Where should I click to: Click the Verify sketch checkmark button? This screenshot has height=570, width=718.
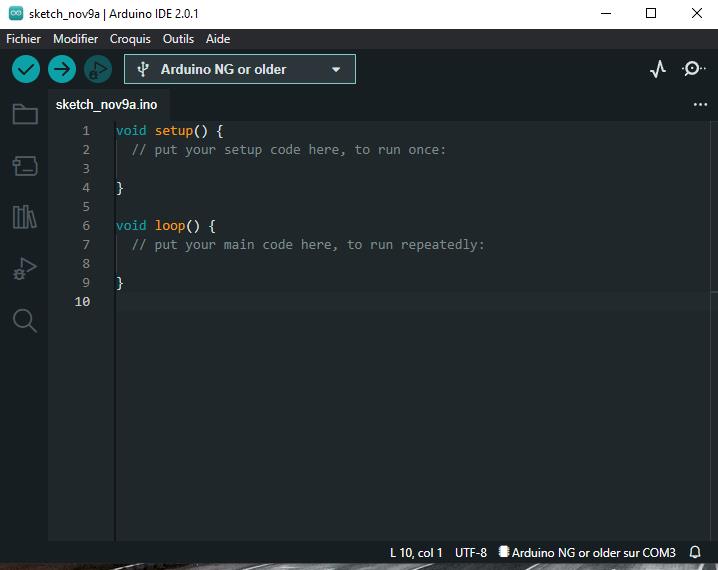click(26, 69)
